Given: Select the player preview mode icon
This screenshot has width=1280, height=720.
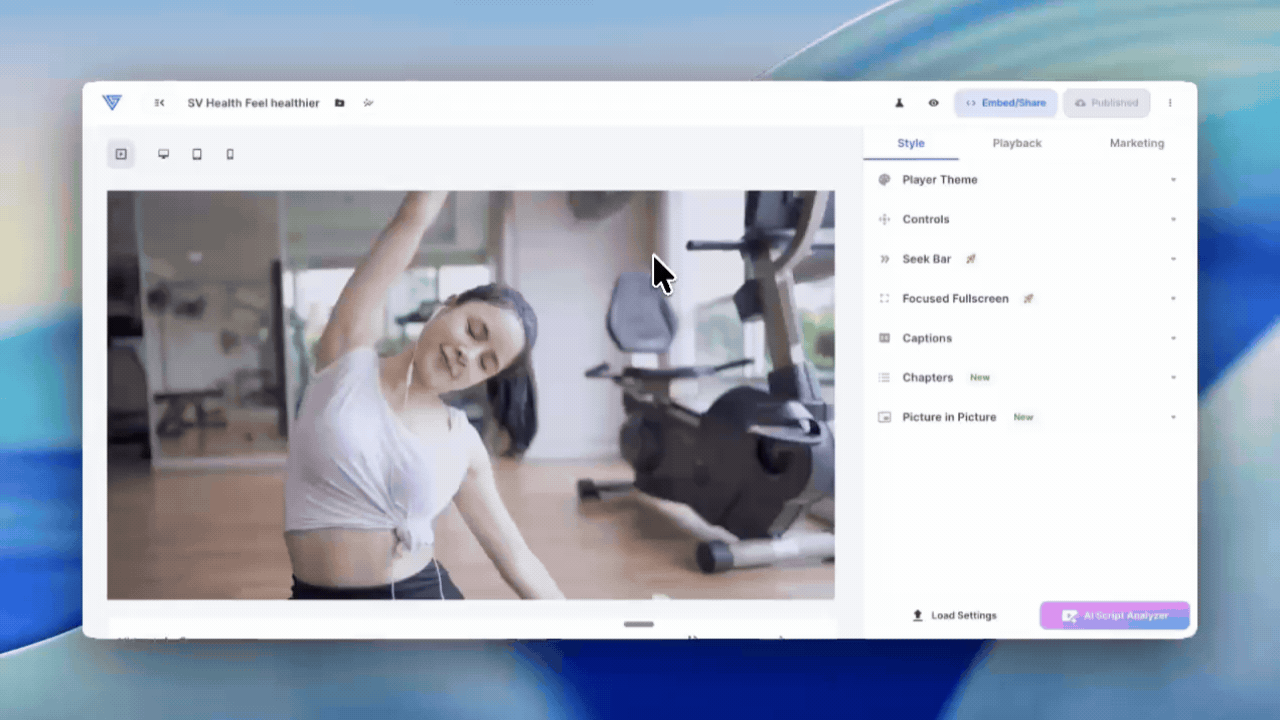Looking at the screenshot, I should pyautogui.click(x=121, y=154).
